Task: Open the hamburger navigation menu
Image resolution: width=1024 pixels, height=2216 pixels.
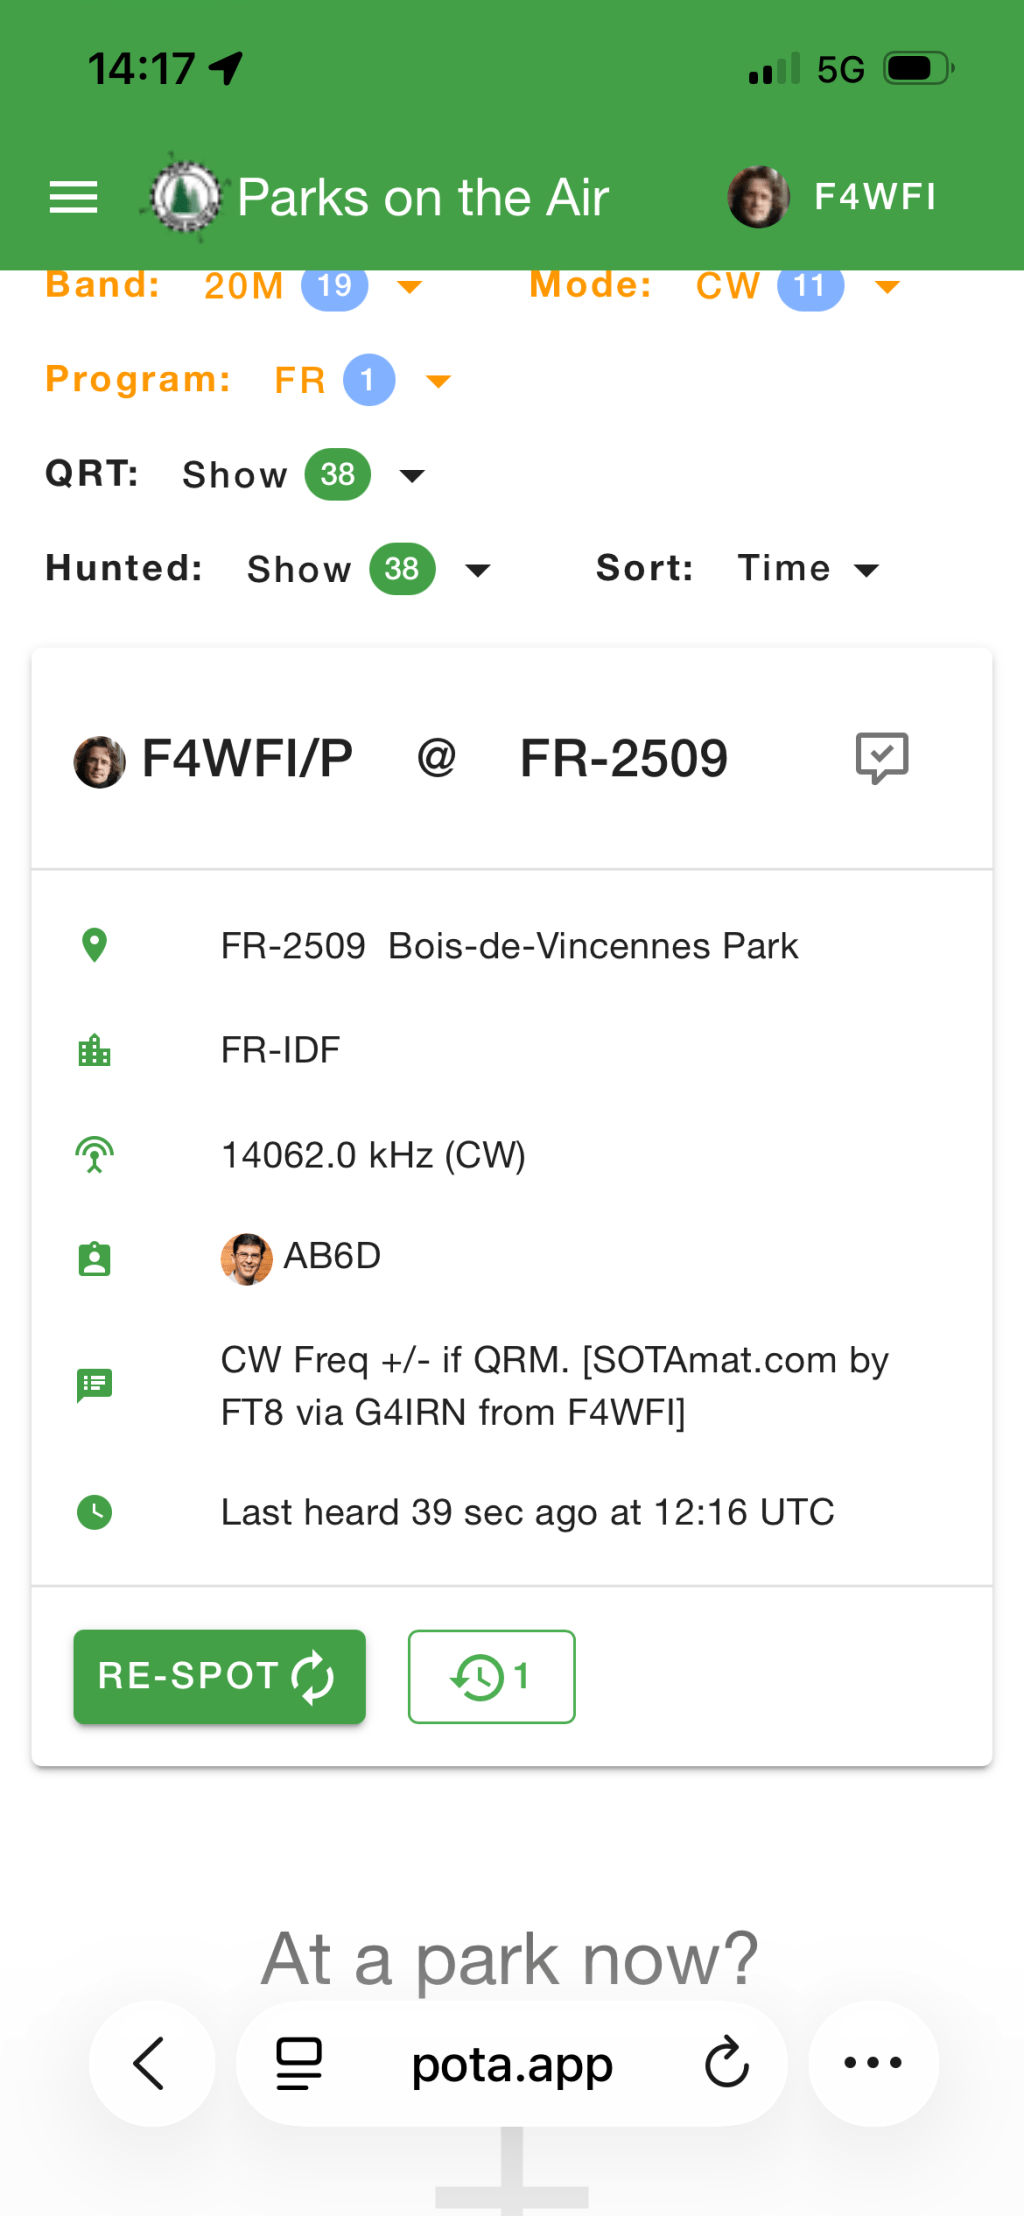Action: tap(74, 197)
